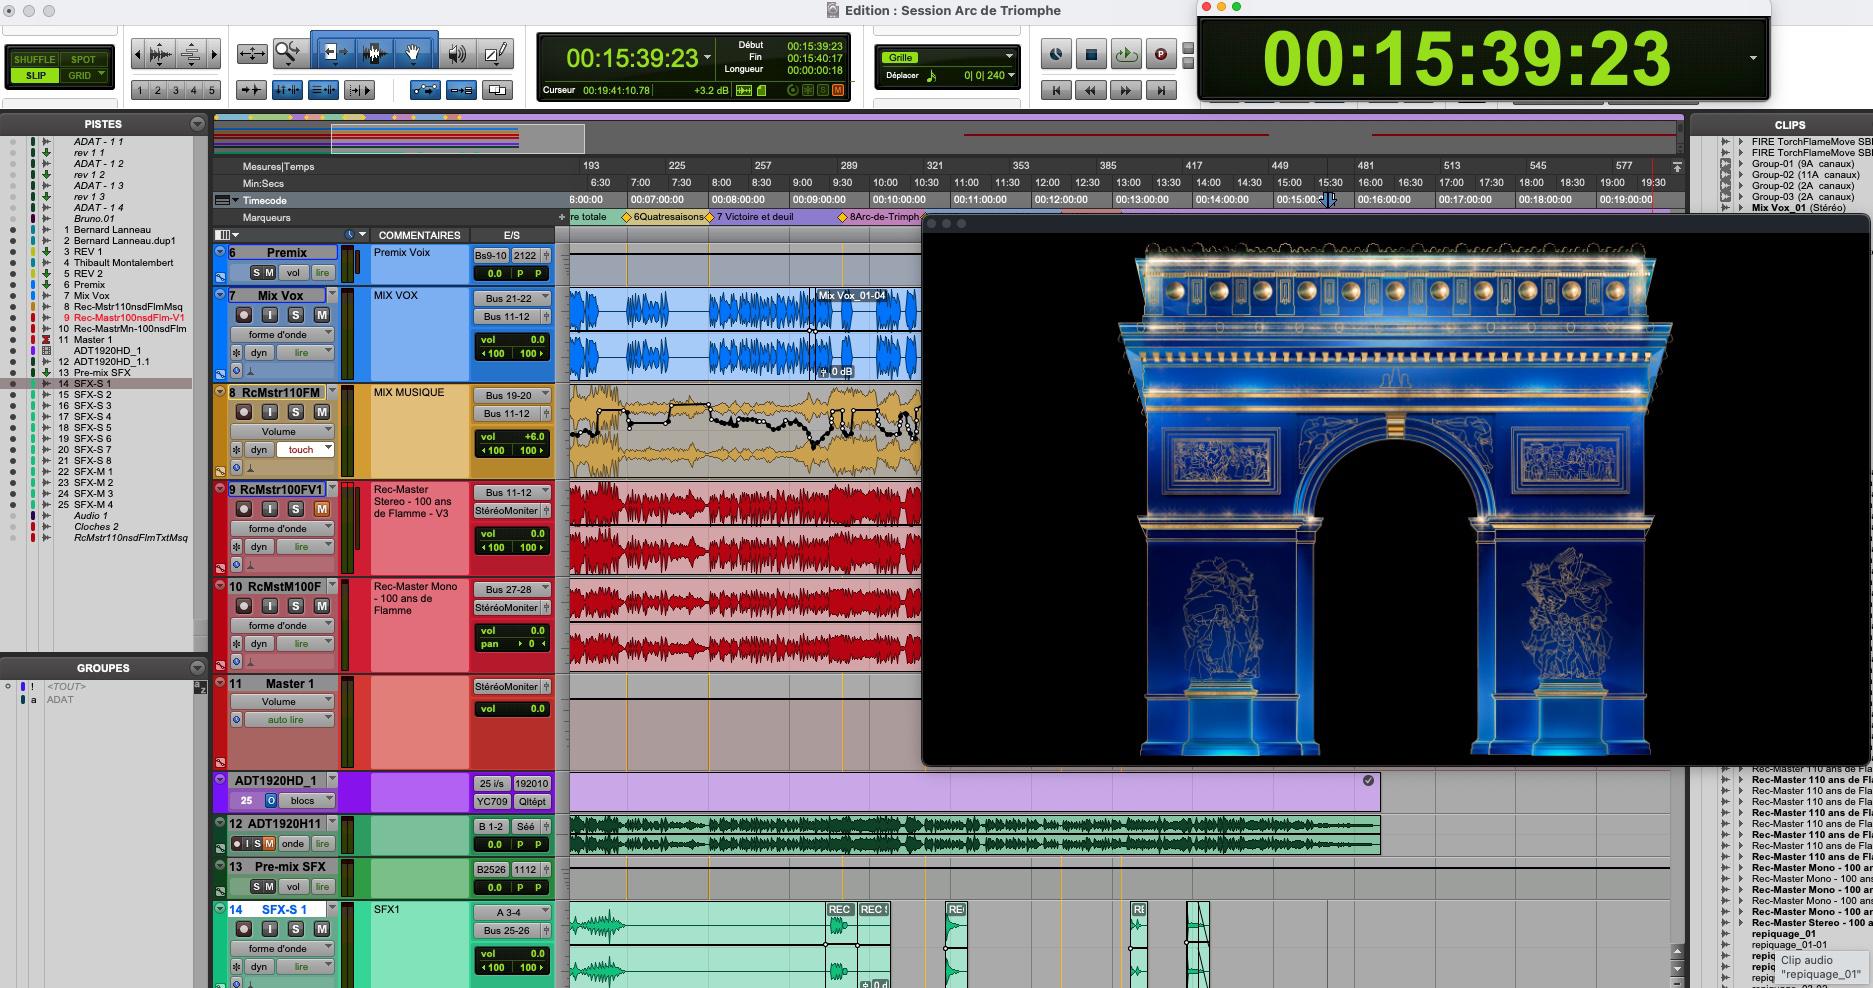The width and height of the screenshot is (1873, 988).
Task: Click the Mesures|Temps ruler label
Action: coord(278,166)
